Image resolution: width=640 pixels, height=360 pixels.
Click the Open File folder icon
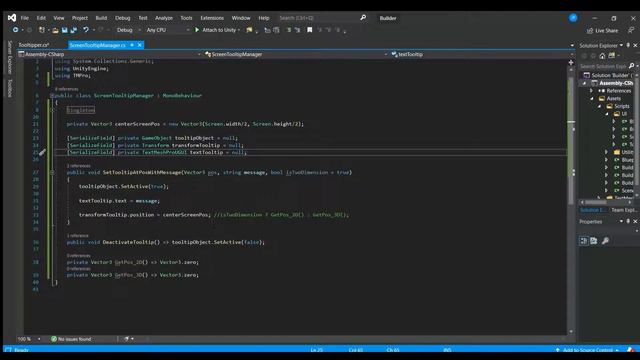(55, 30)
